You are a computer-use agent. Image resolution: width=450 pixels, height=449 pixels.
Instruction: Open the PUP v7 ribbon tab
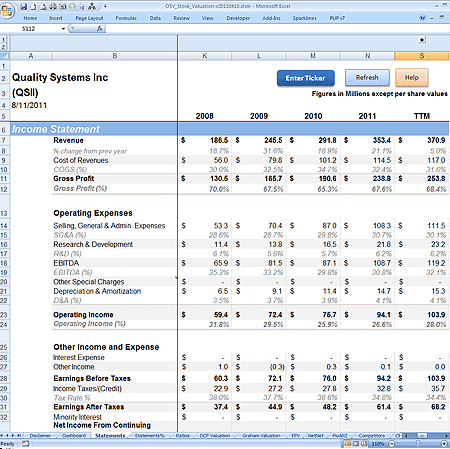click(337, 18)
